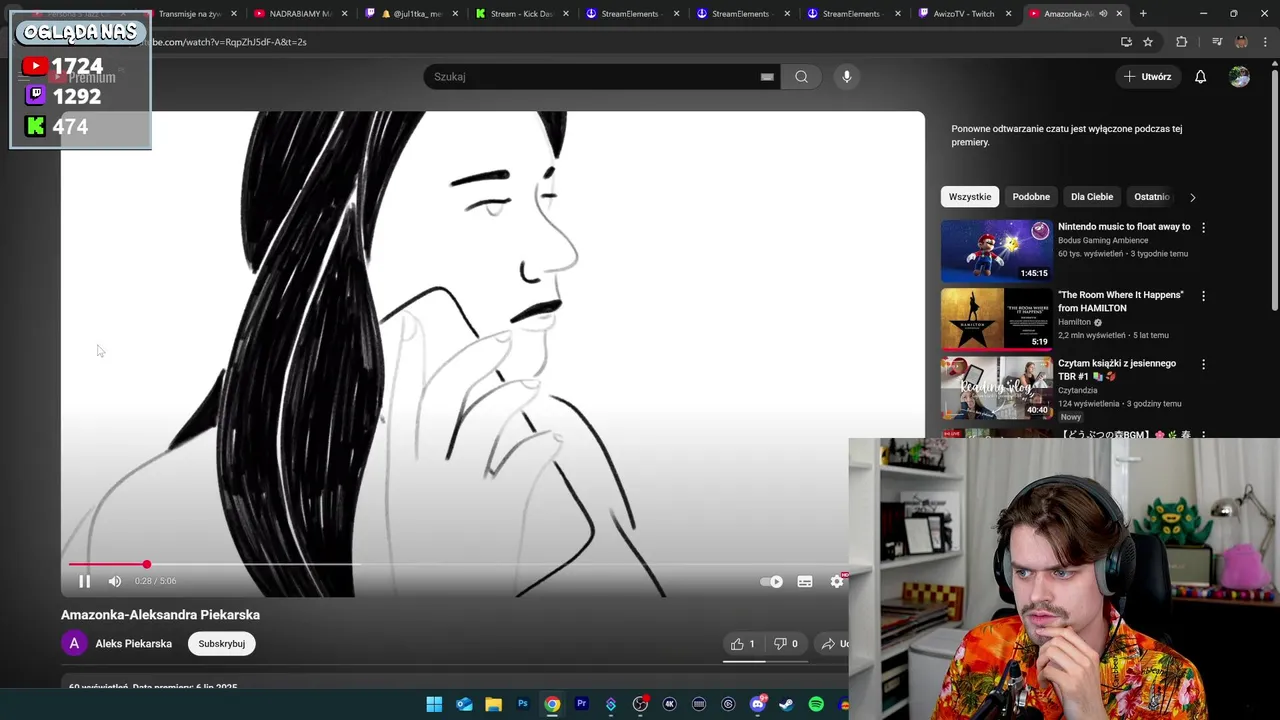The image size is (1280, 720).
Task: Open Chrome media controls icon
Action: [1217, 42]
